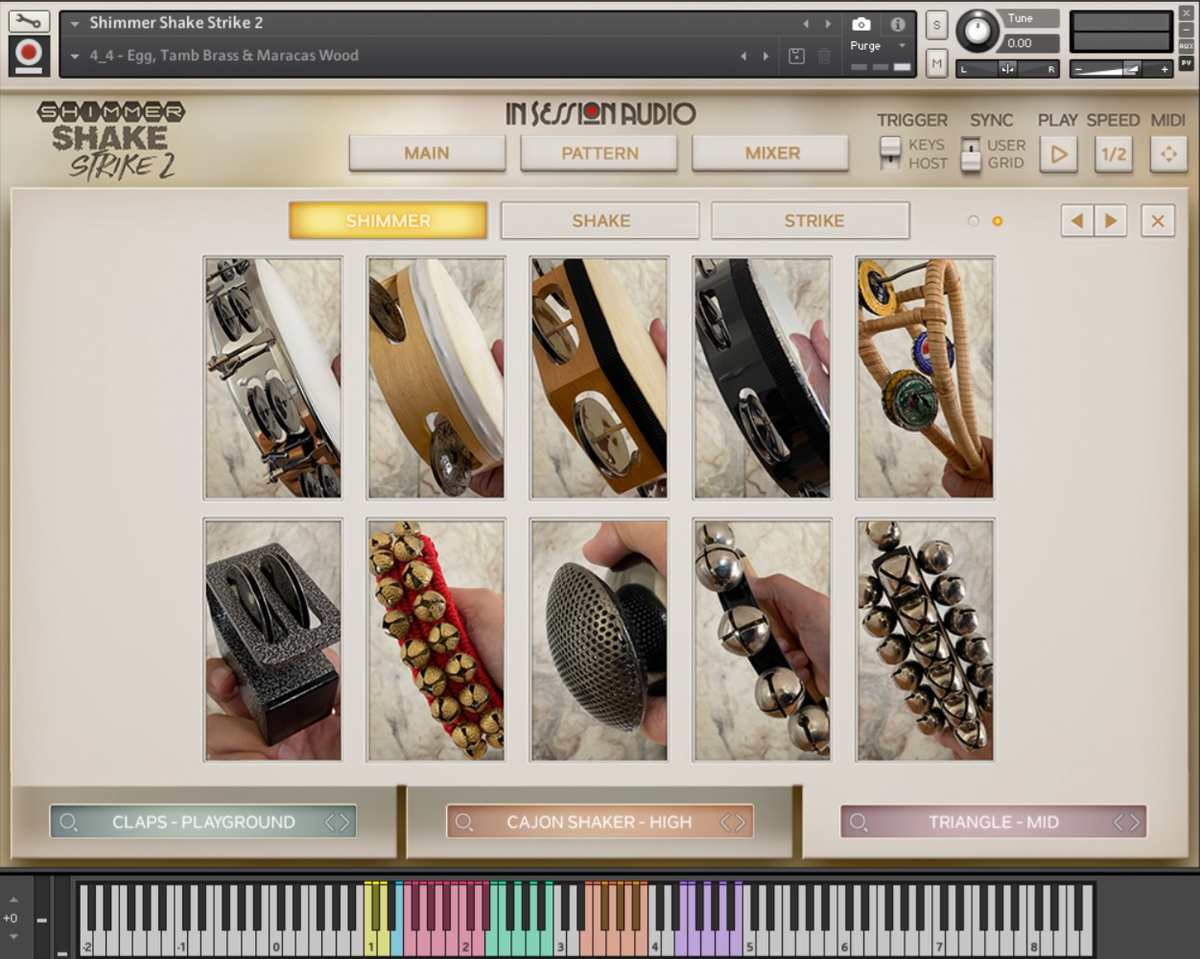Image resolution: width=1200 pixels, height=959 pixels.
Task: Save the snapshot with the disk icon
Action: pyautogui.click(x=796, y=56)
